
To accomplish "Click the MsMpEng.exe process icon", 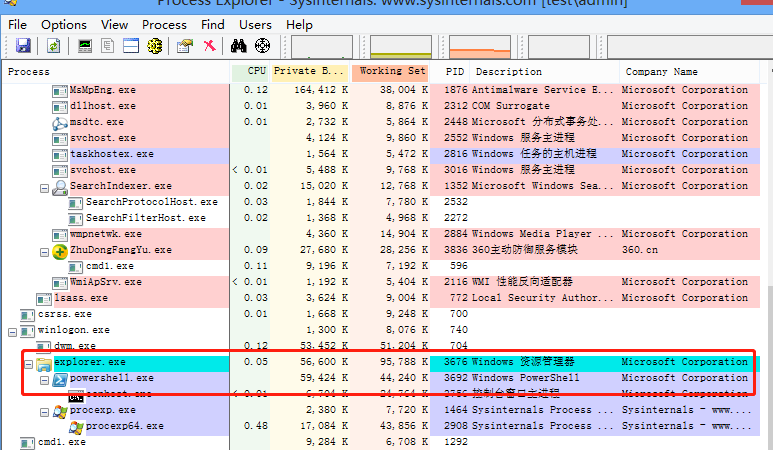I will tap(60, 91).
